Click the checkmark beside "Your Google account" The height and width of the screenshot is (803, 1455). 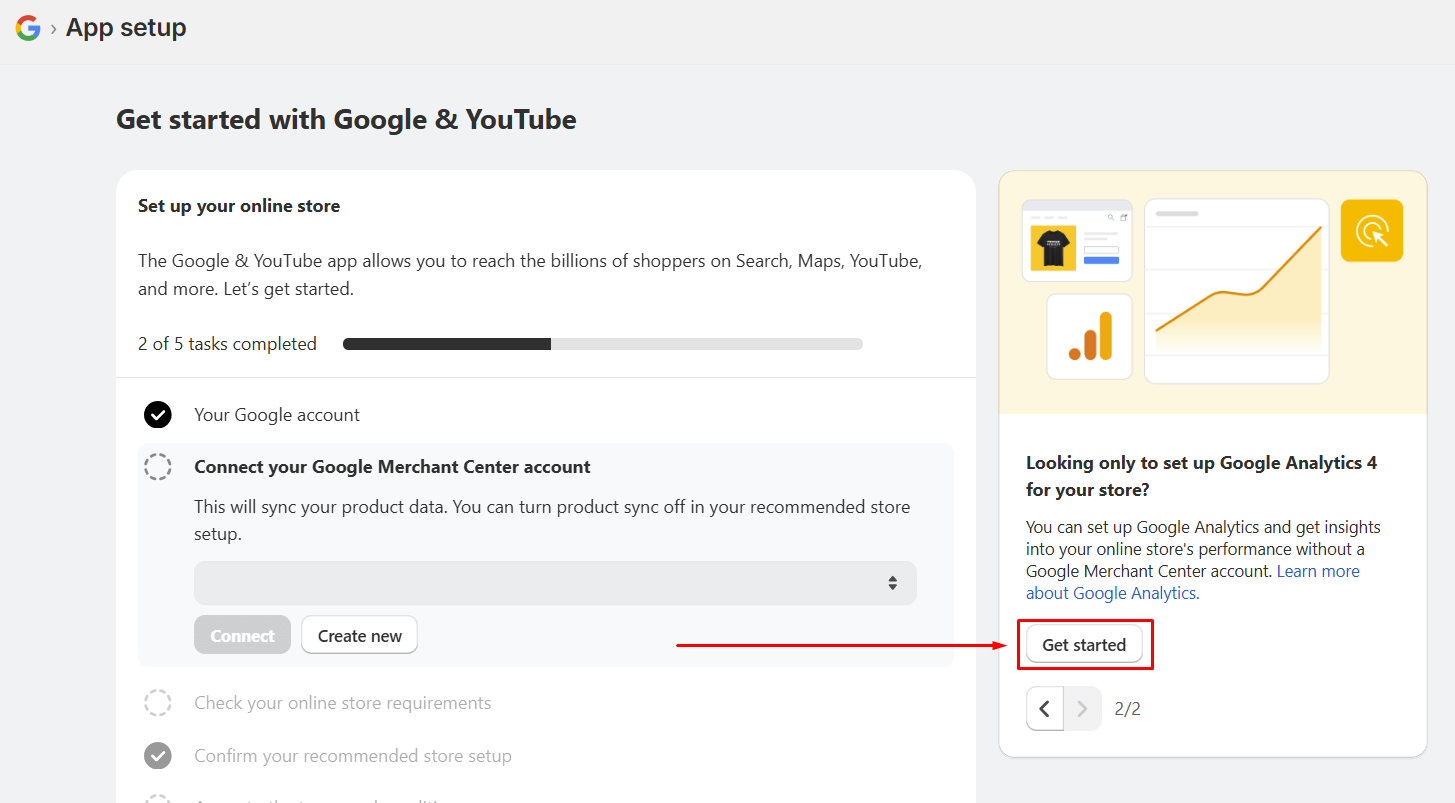[157, 414]
